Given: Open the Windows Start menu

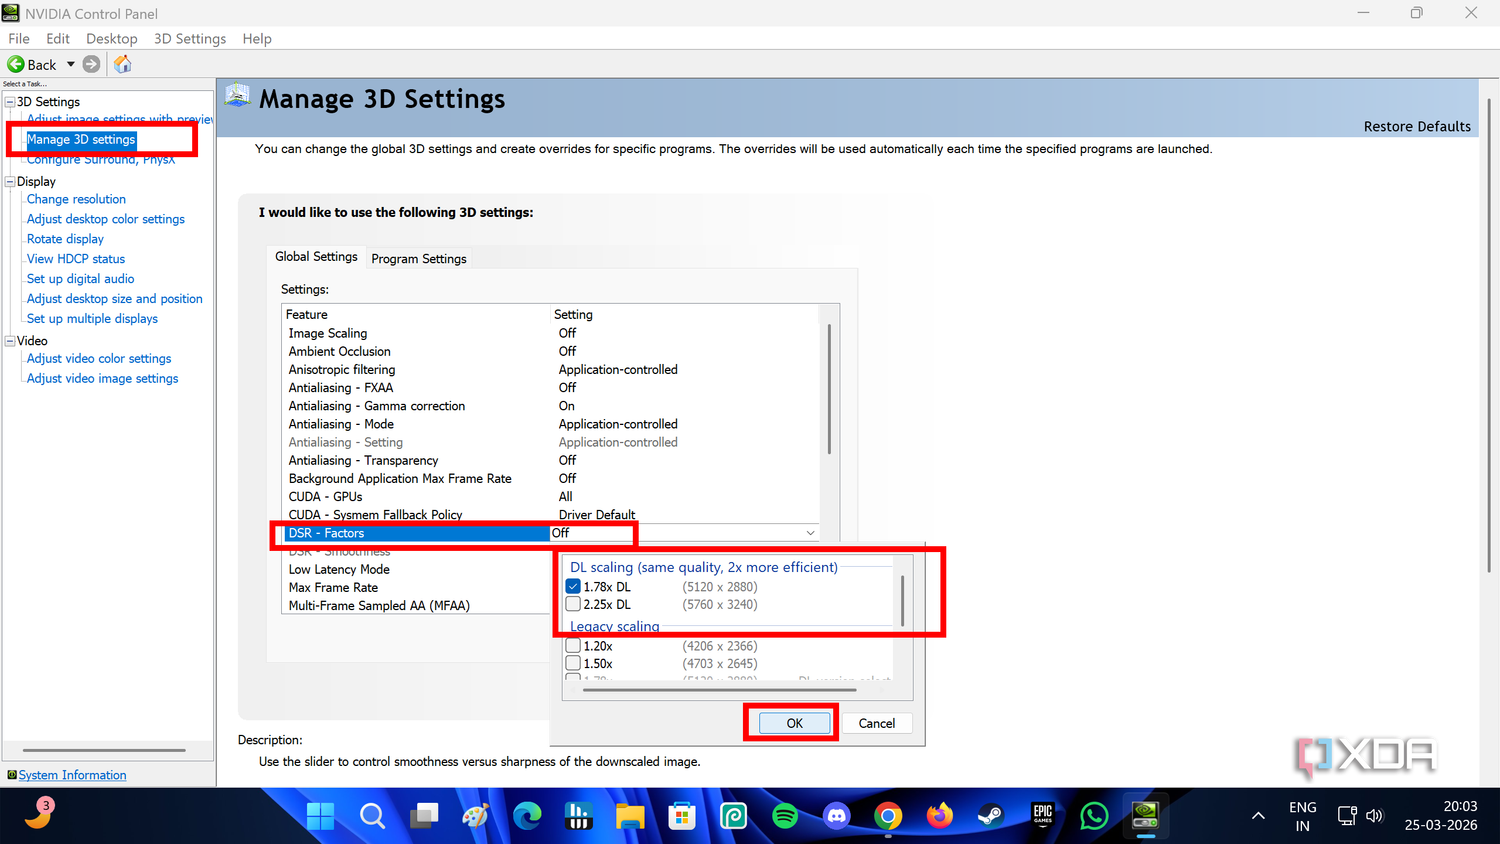Looking at the screenshot, I should tap(320, 816).
